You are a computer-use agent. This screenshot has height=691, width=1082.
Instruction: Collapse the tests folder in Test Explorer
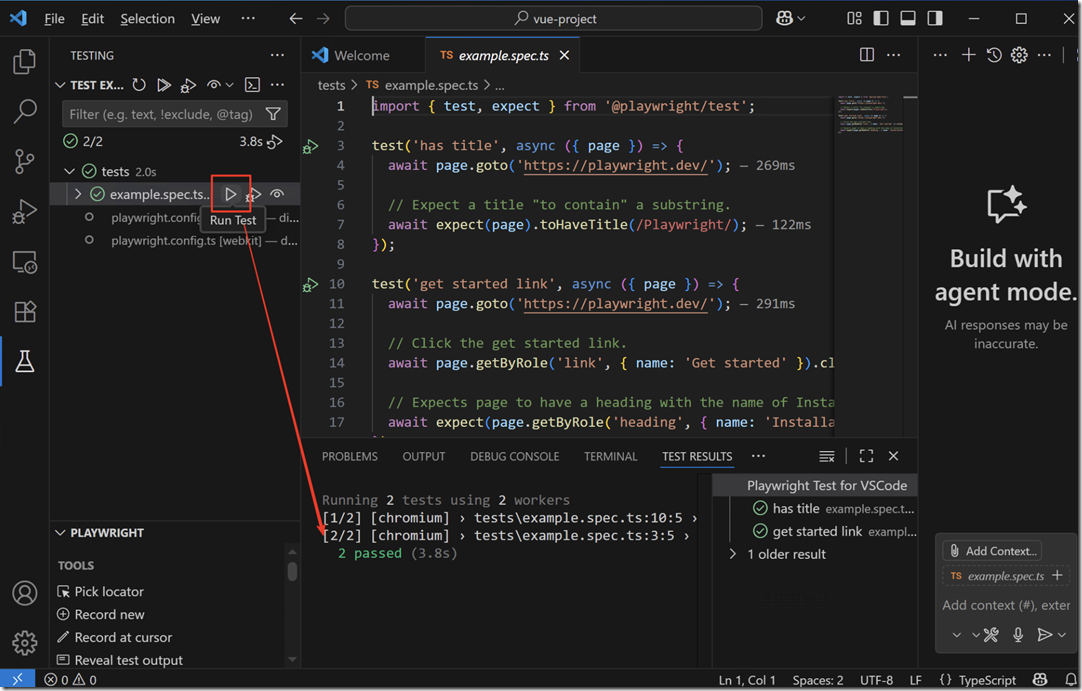[69, 171]
